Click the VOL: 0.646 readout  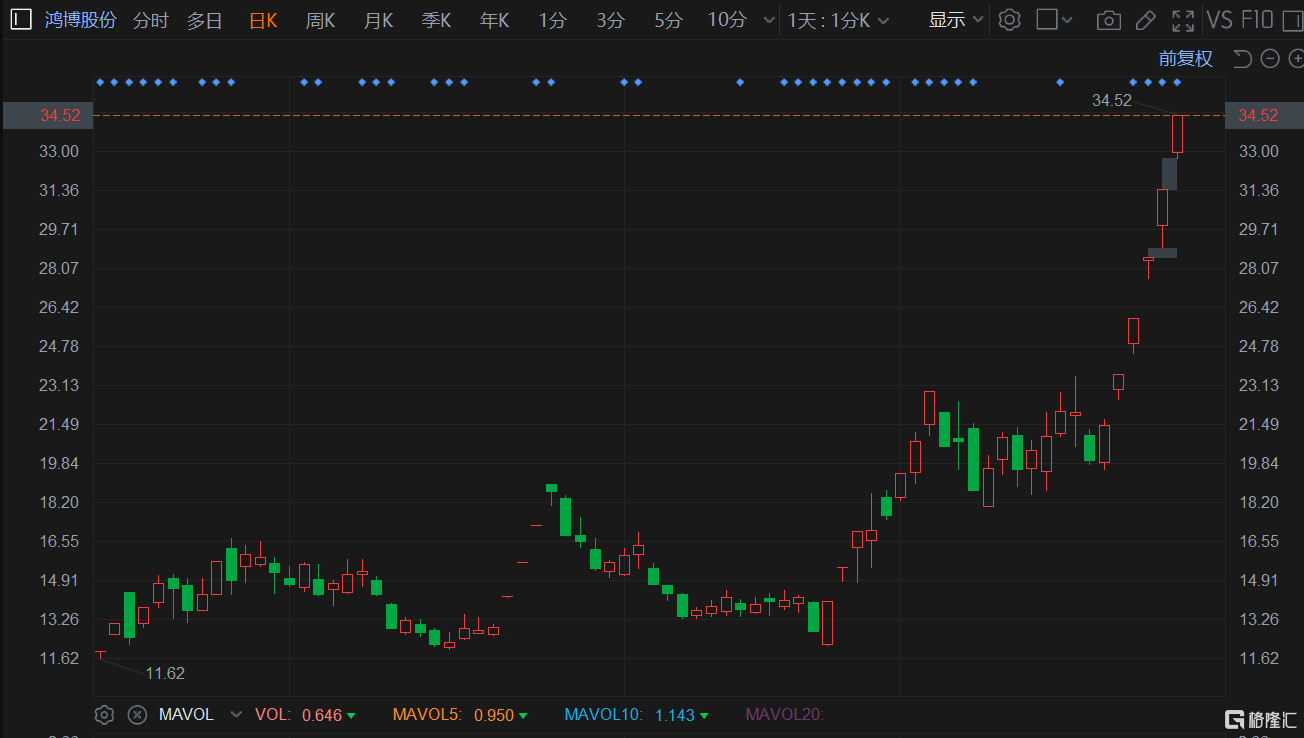[x=305, y=715]
